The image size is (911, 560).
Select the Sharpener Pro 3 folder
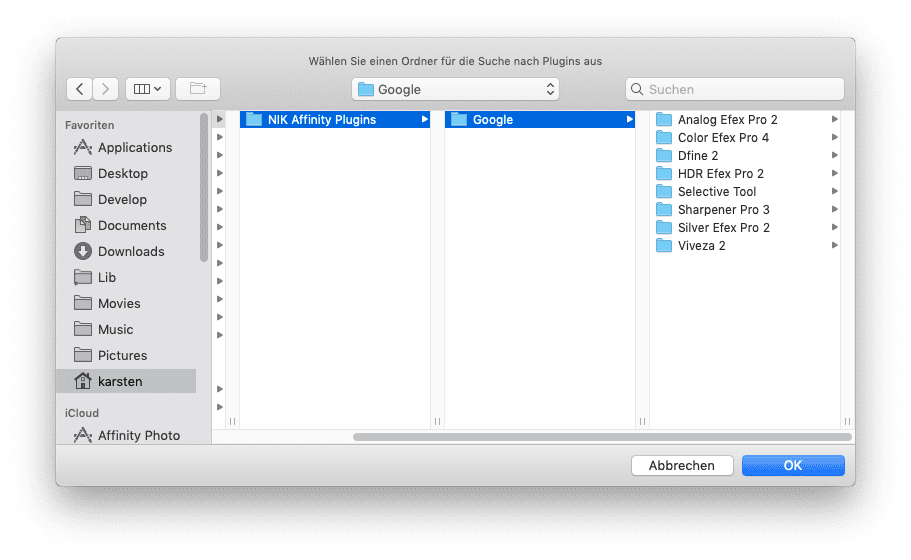[x=746, y=210]
